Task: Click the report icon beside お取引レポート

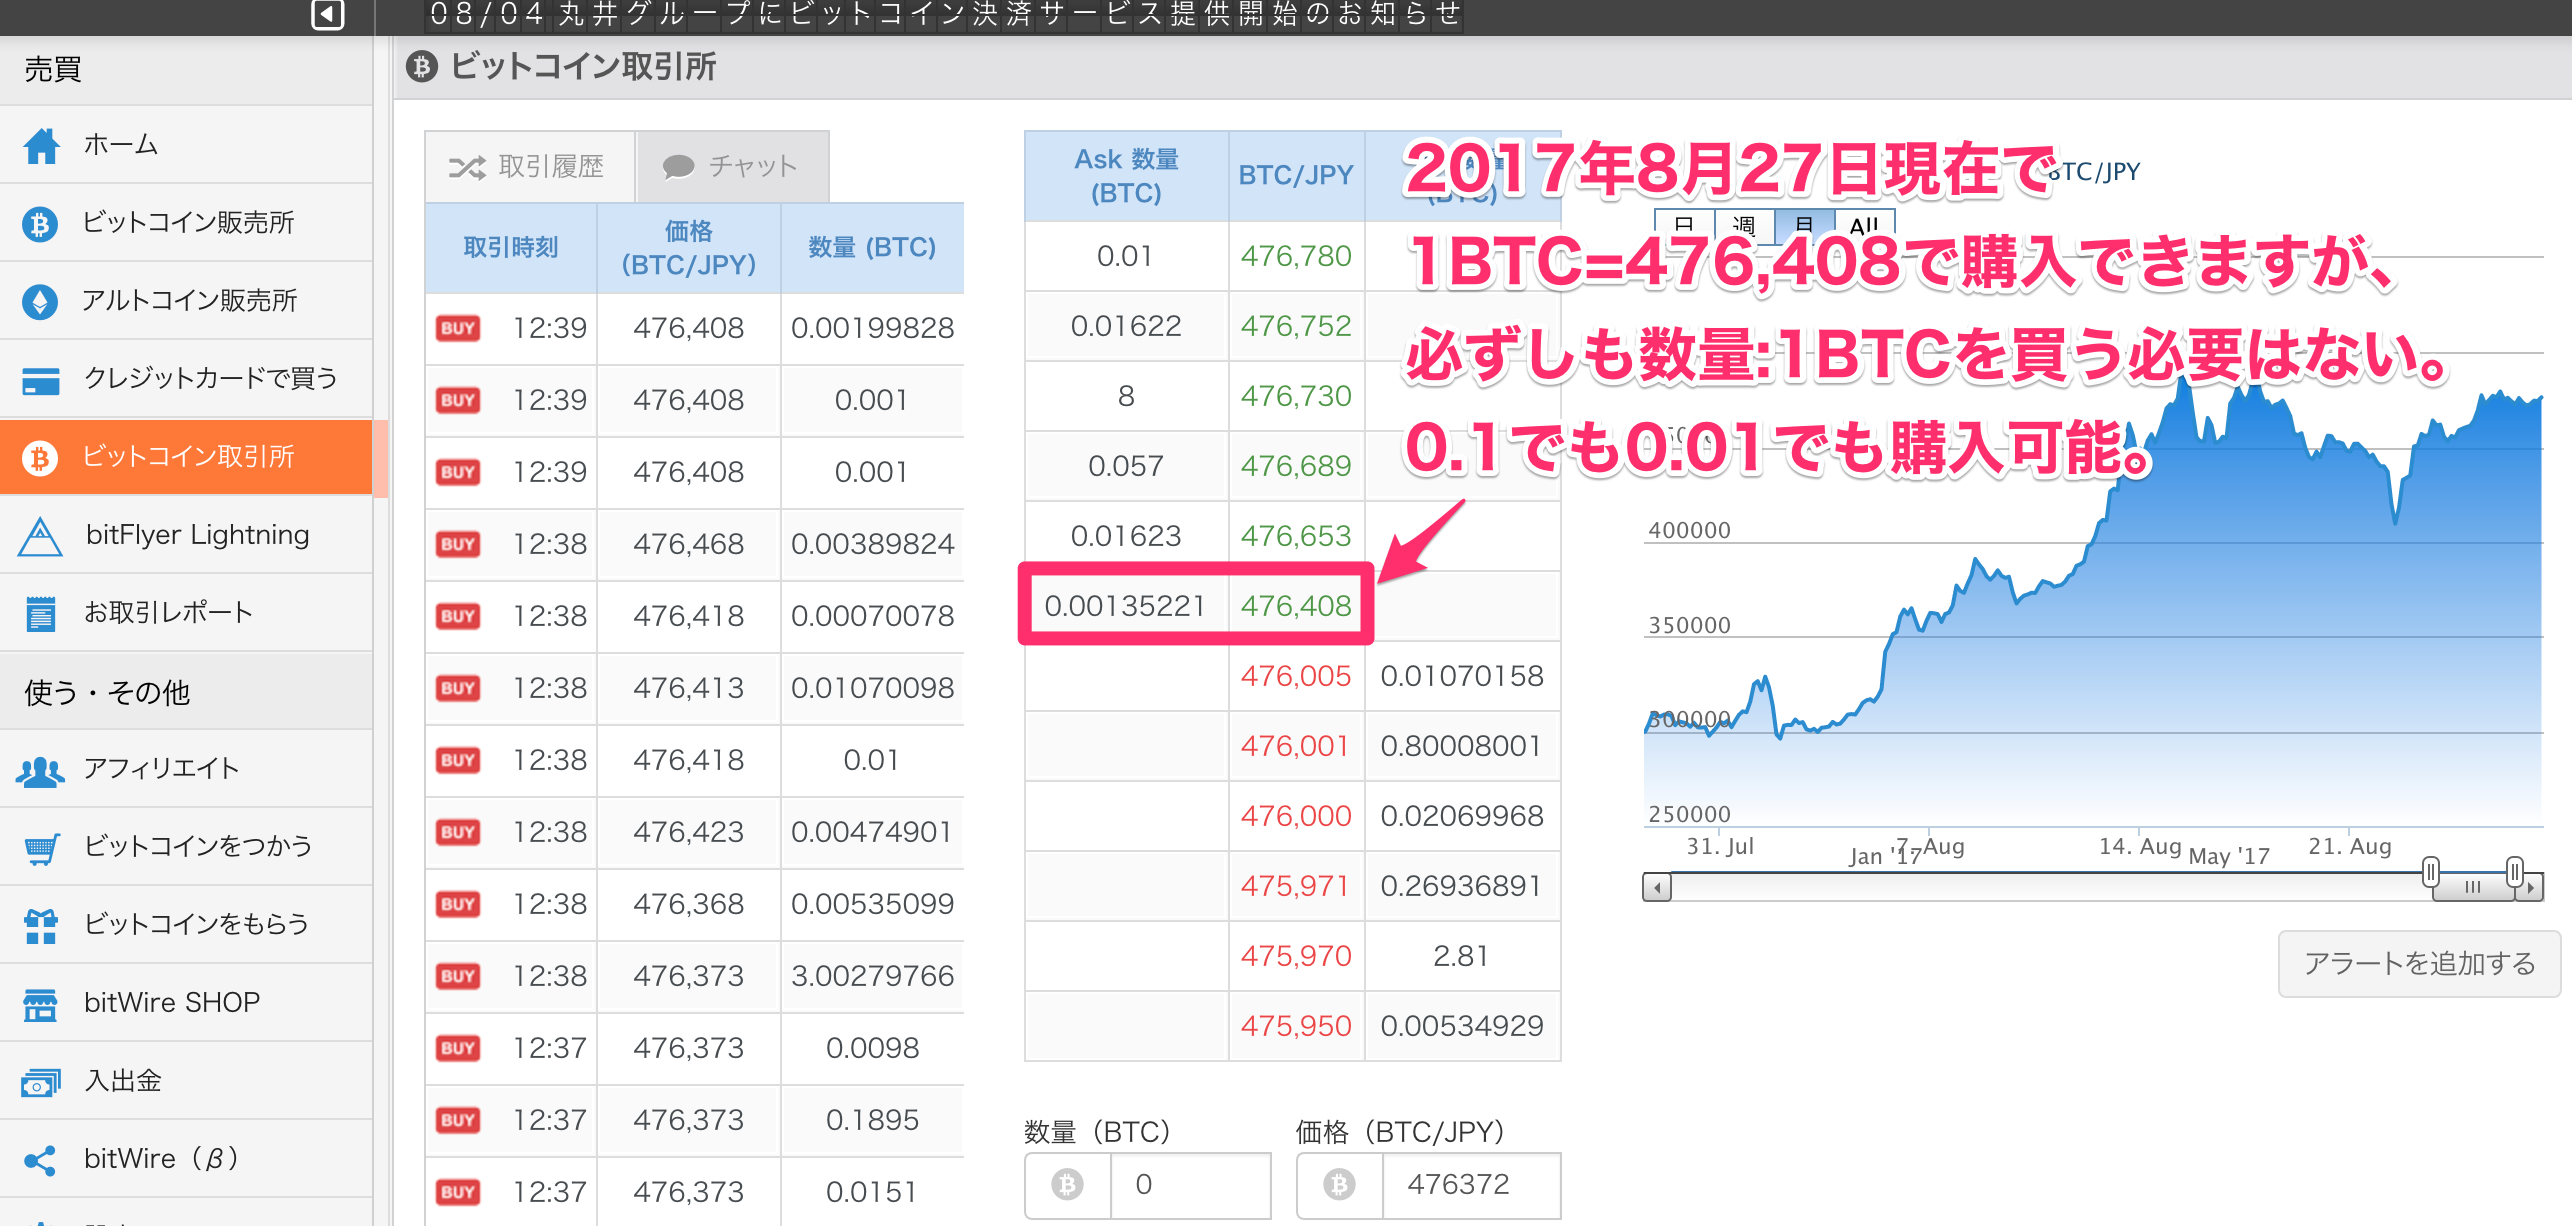Action: tap(40, 613)
